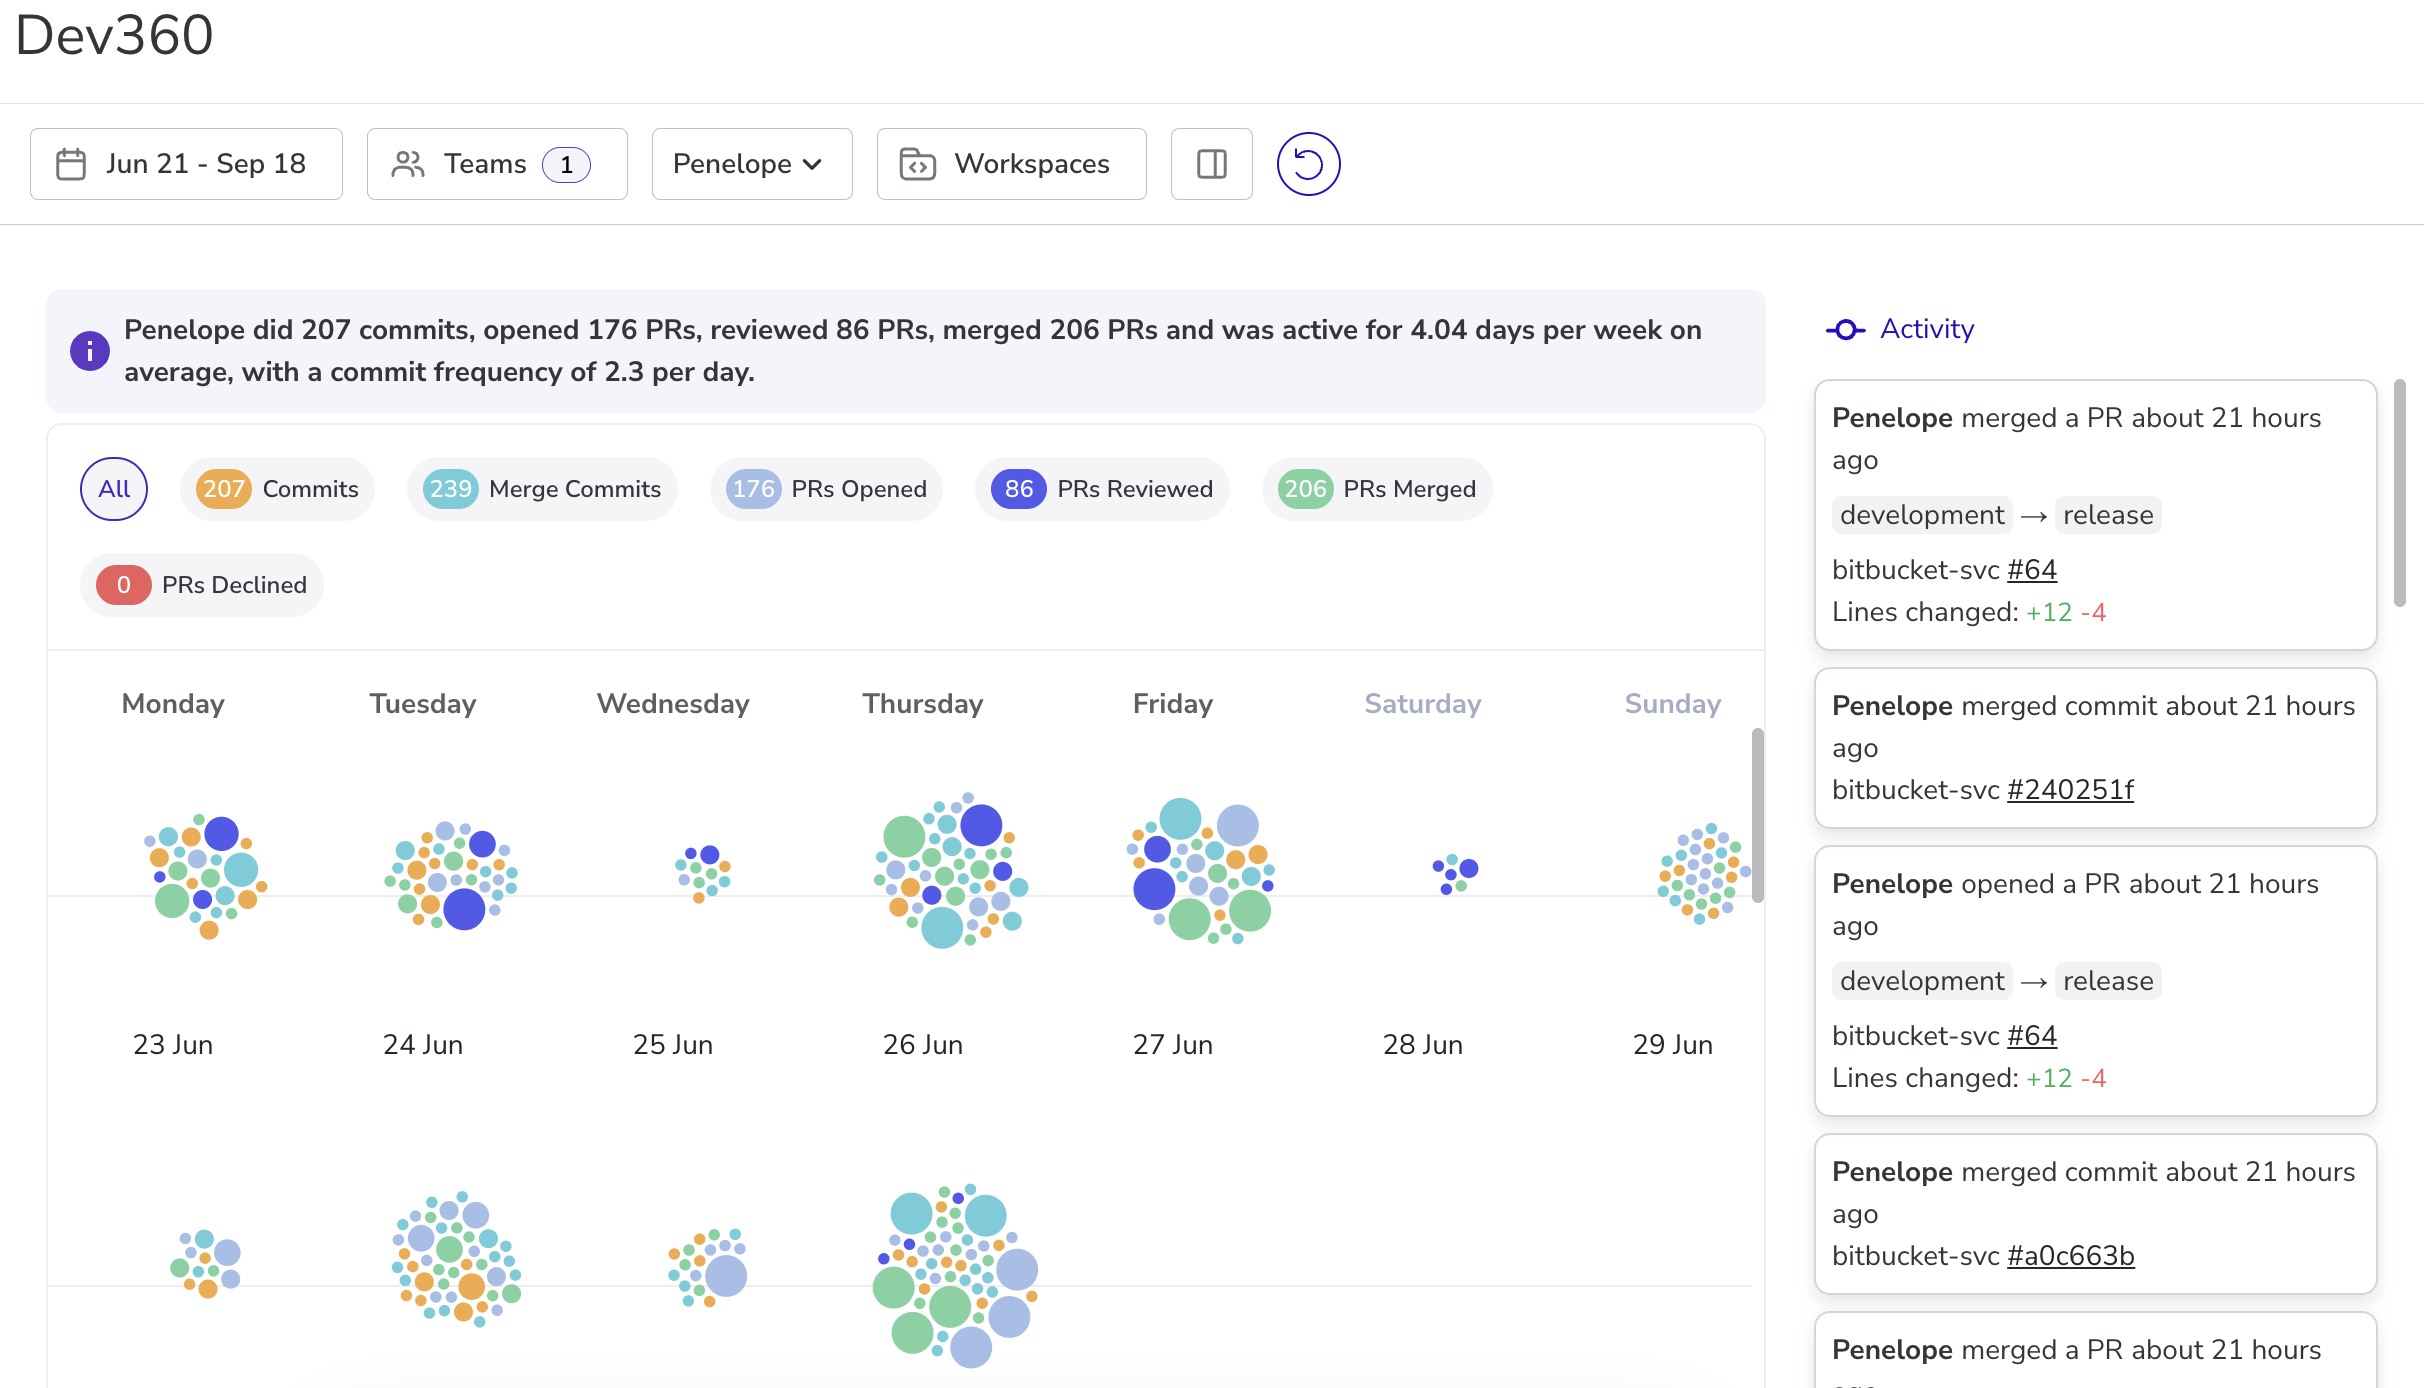
Task: Open the Workspaces selector
Action: (1011, 164)
